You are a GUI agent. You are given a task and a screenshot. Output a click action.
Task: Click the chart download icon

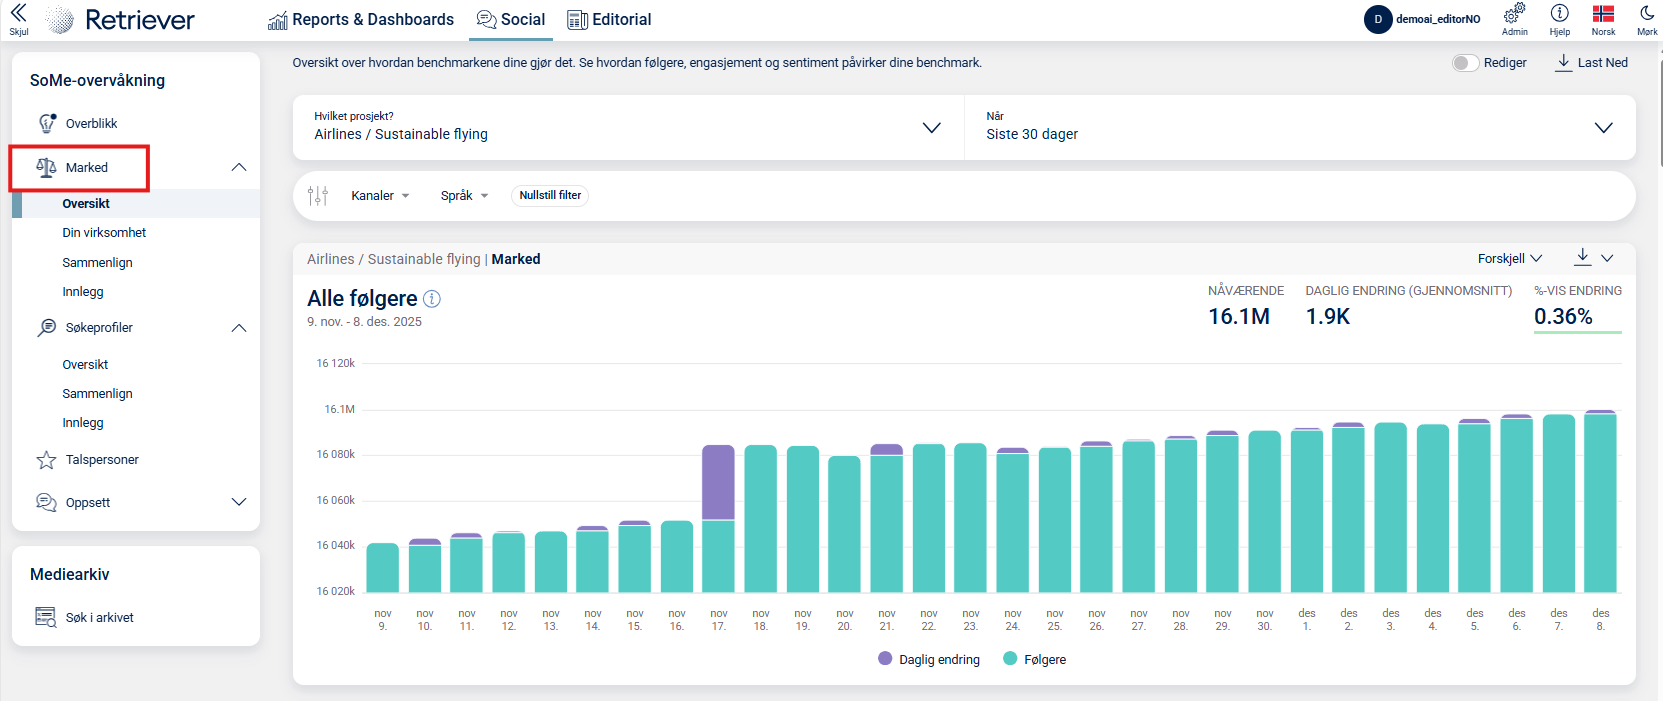[1582, 258]
